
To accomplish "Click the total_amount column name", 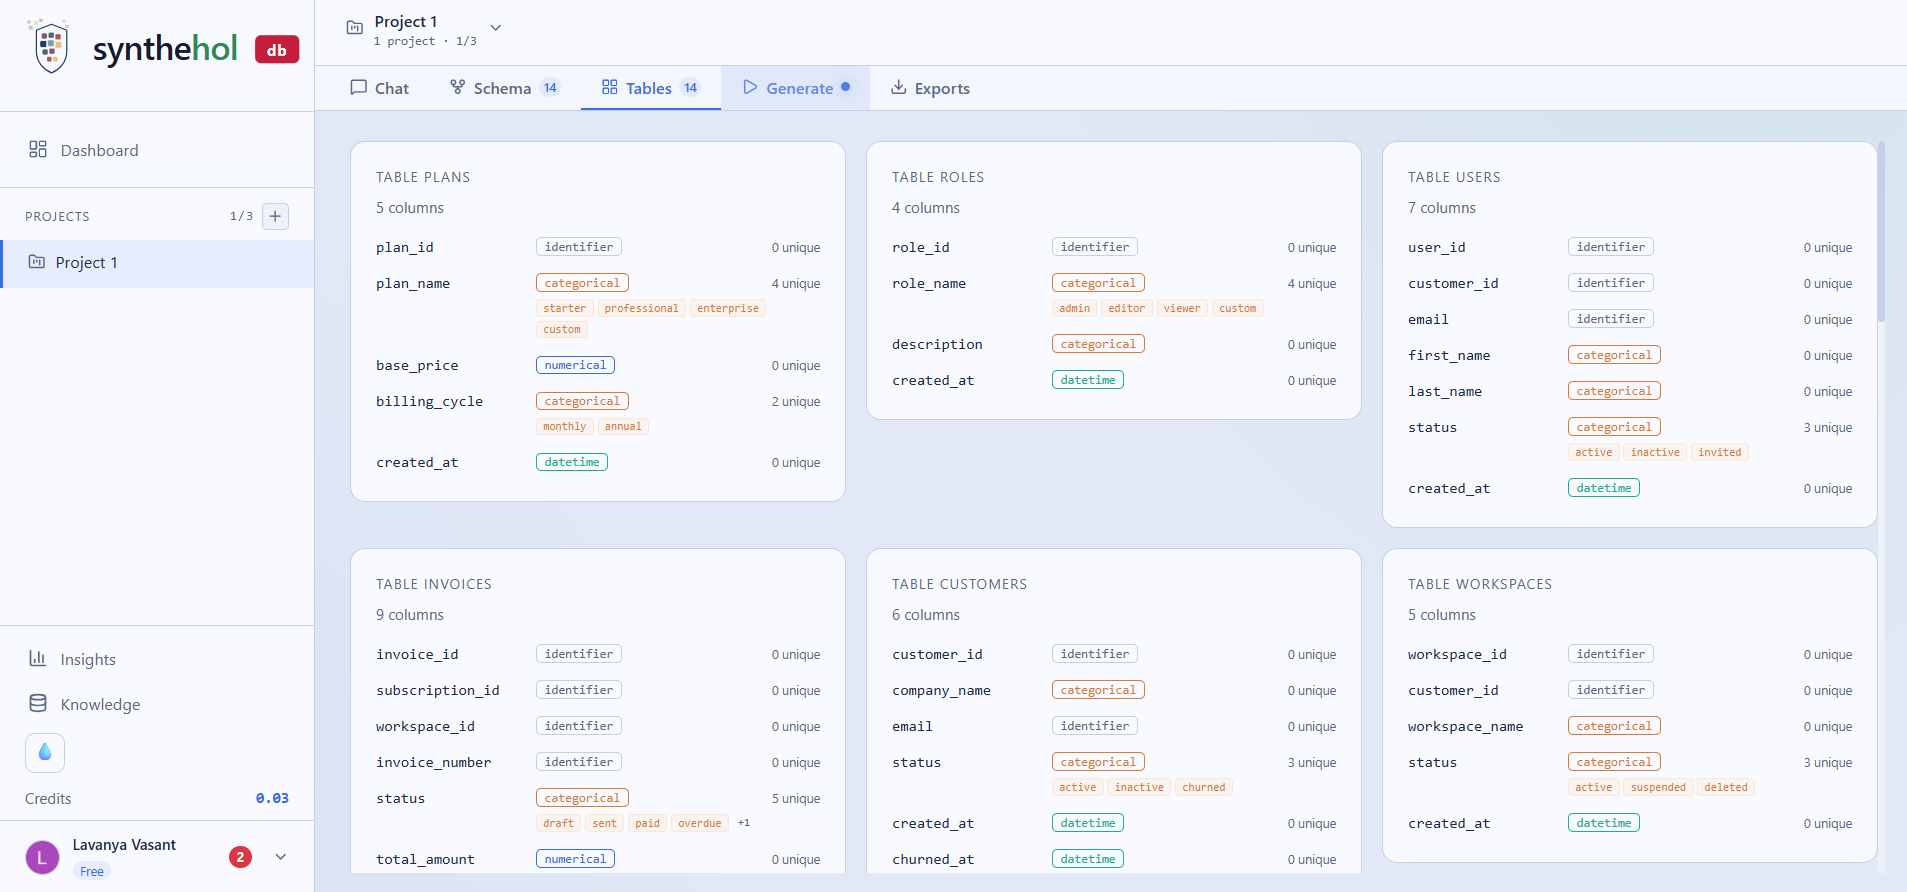I will tap(425, 860).
